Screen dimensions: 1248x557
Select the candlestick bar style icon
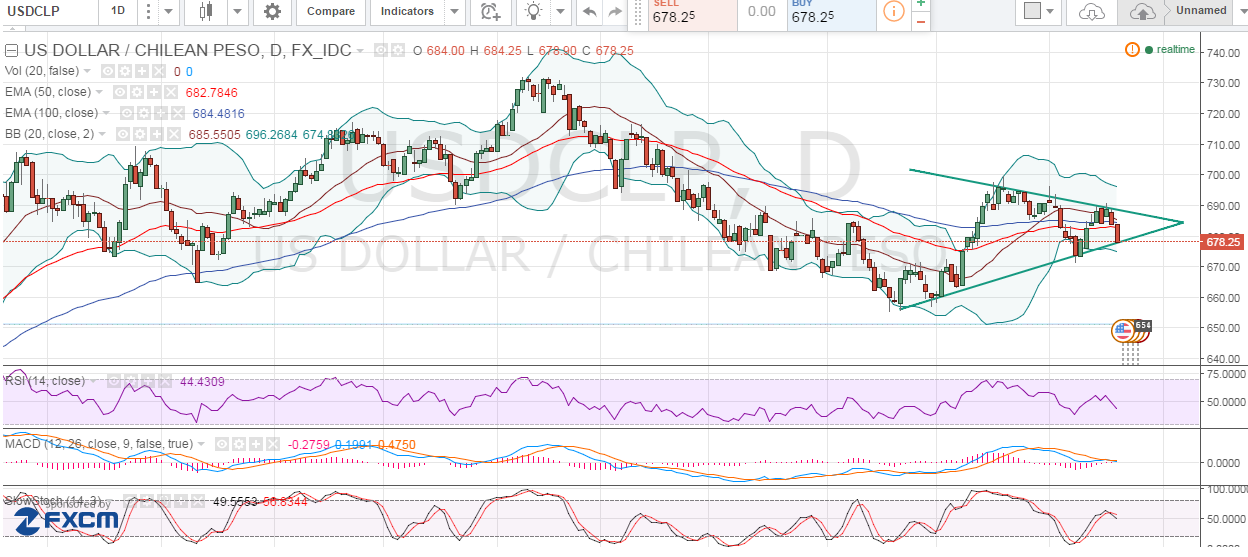[208, 12]
